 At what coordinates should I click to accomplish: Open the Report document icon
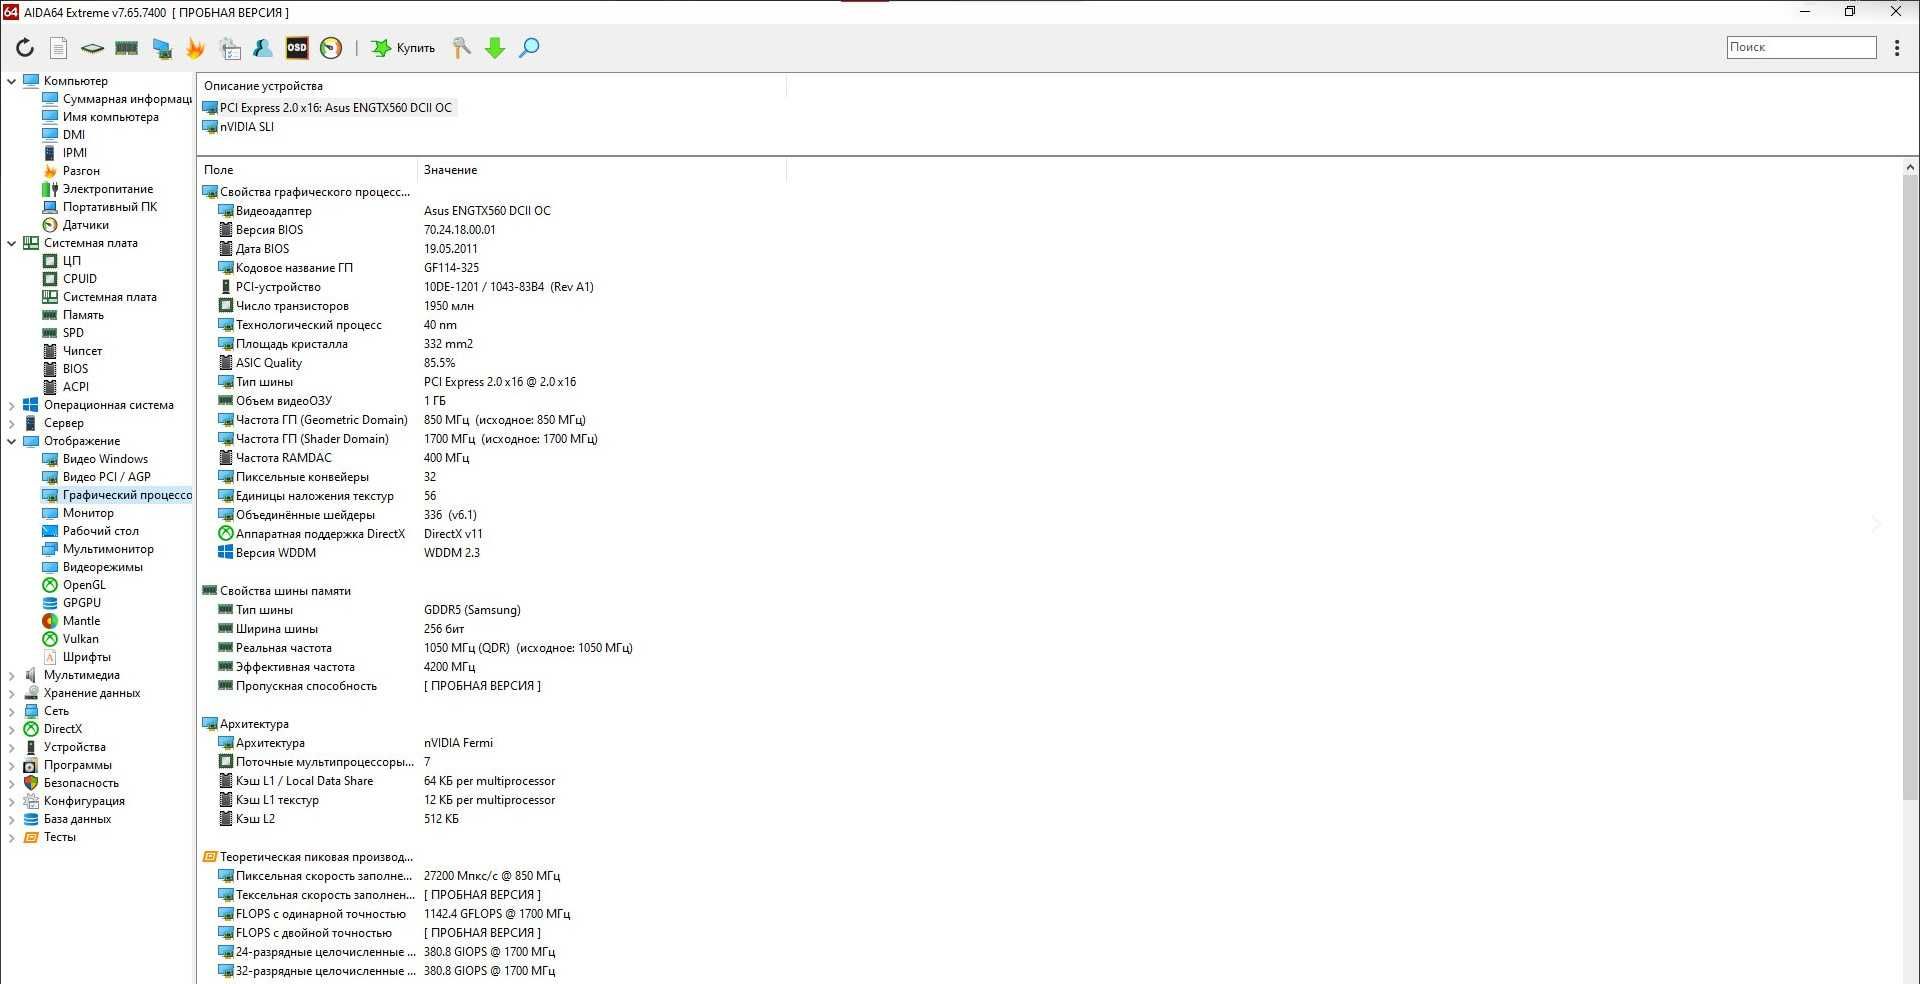click(58, 48)
